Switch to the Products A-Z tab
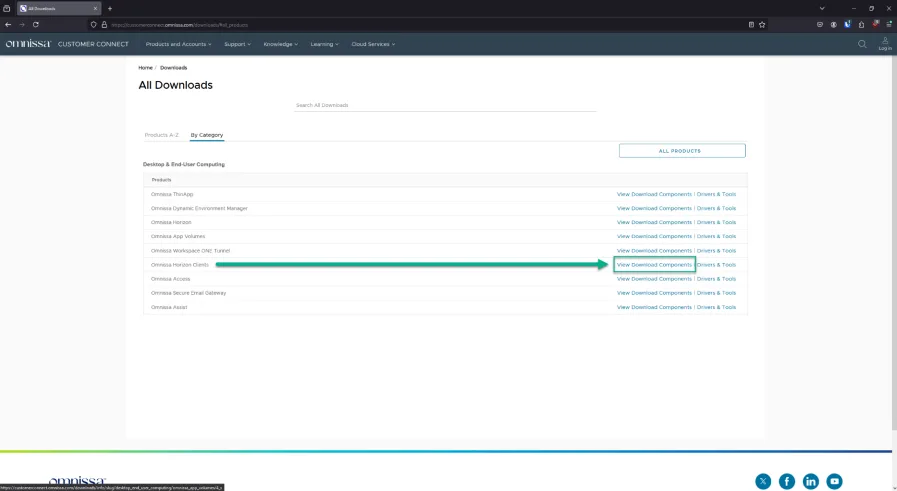897x491 pixels. [x=161, y=135]
